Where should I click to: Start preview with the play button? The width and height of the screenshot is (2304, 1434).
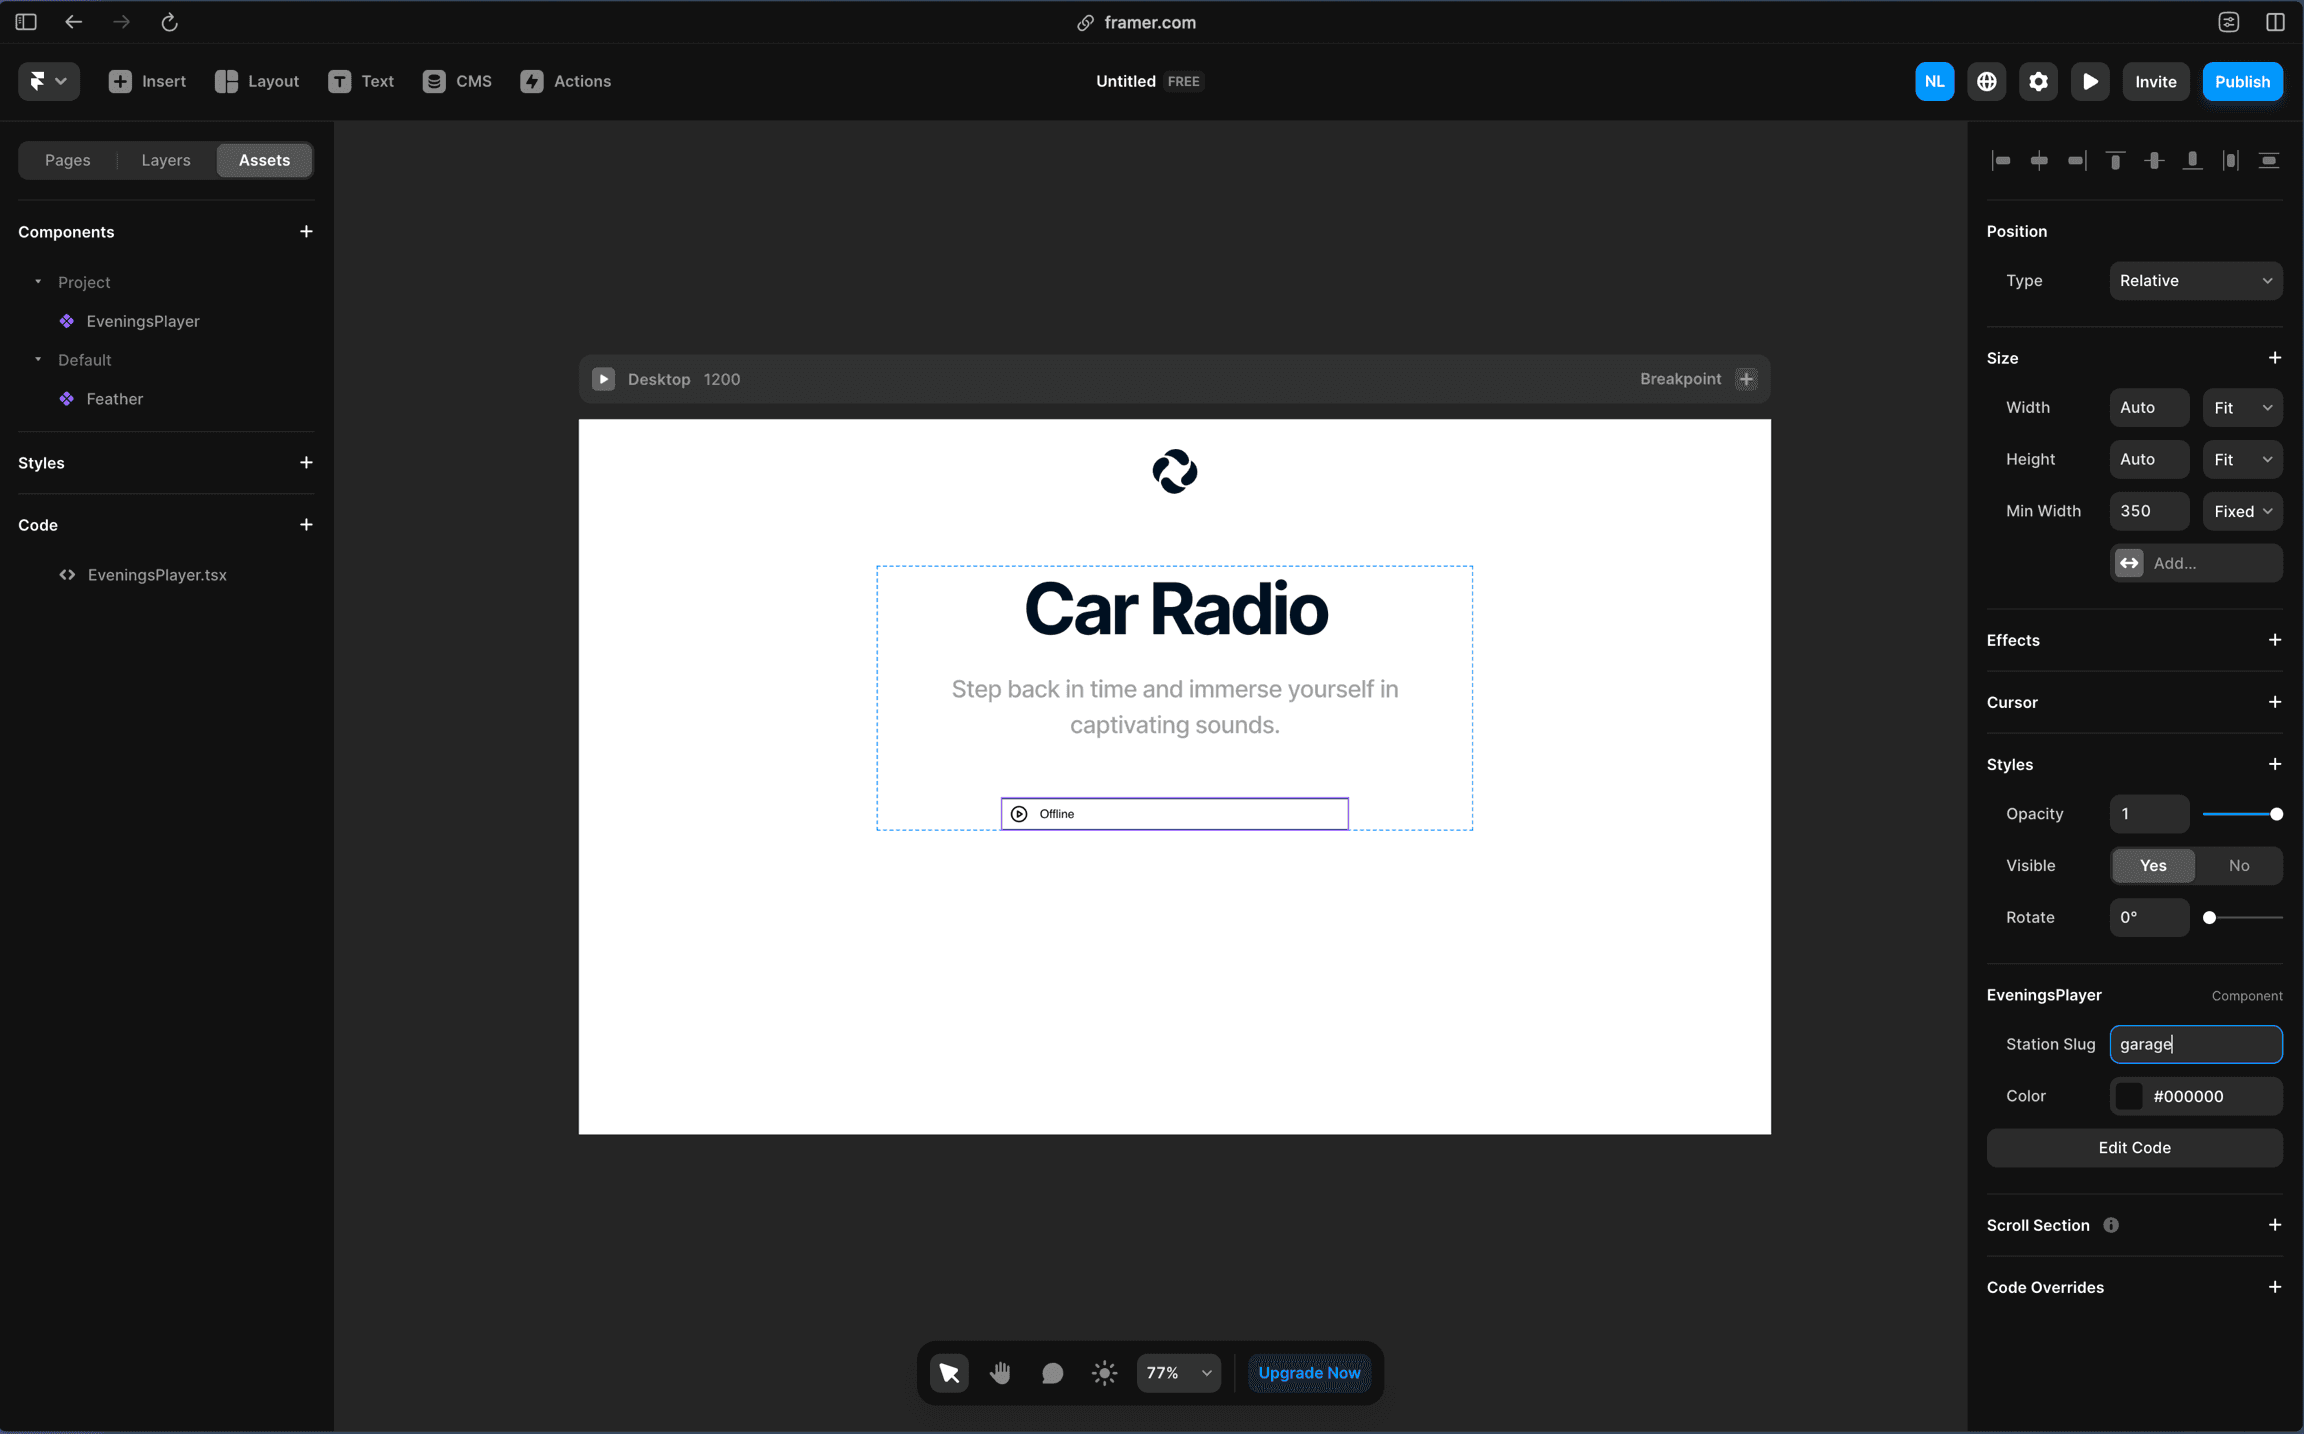(2090, 81)
